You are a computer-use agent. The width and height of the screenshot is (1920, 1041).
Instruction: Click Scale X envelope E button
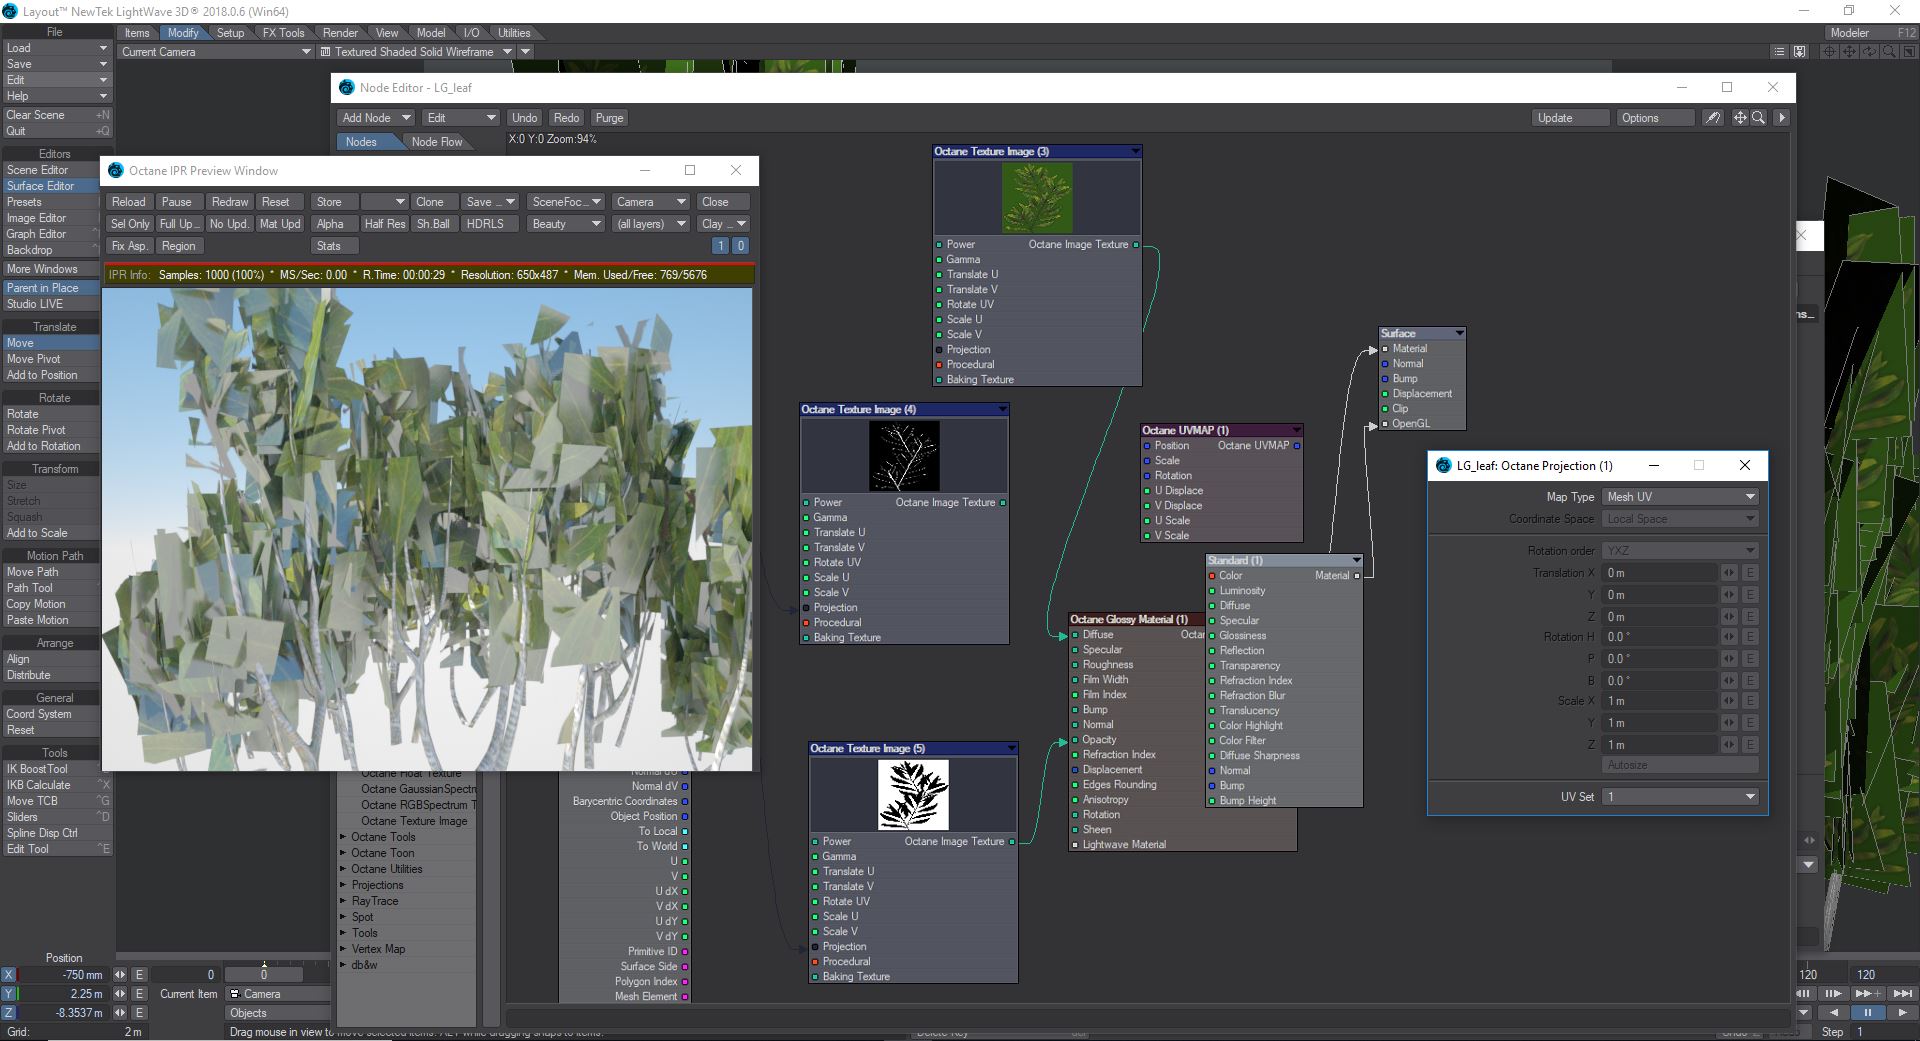(1750, 701)
